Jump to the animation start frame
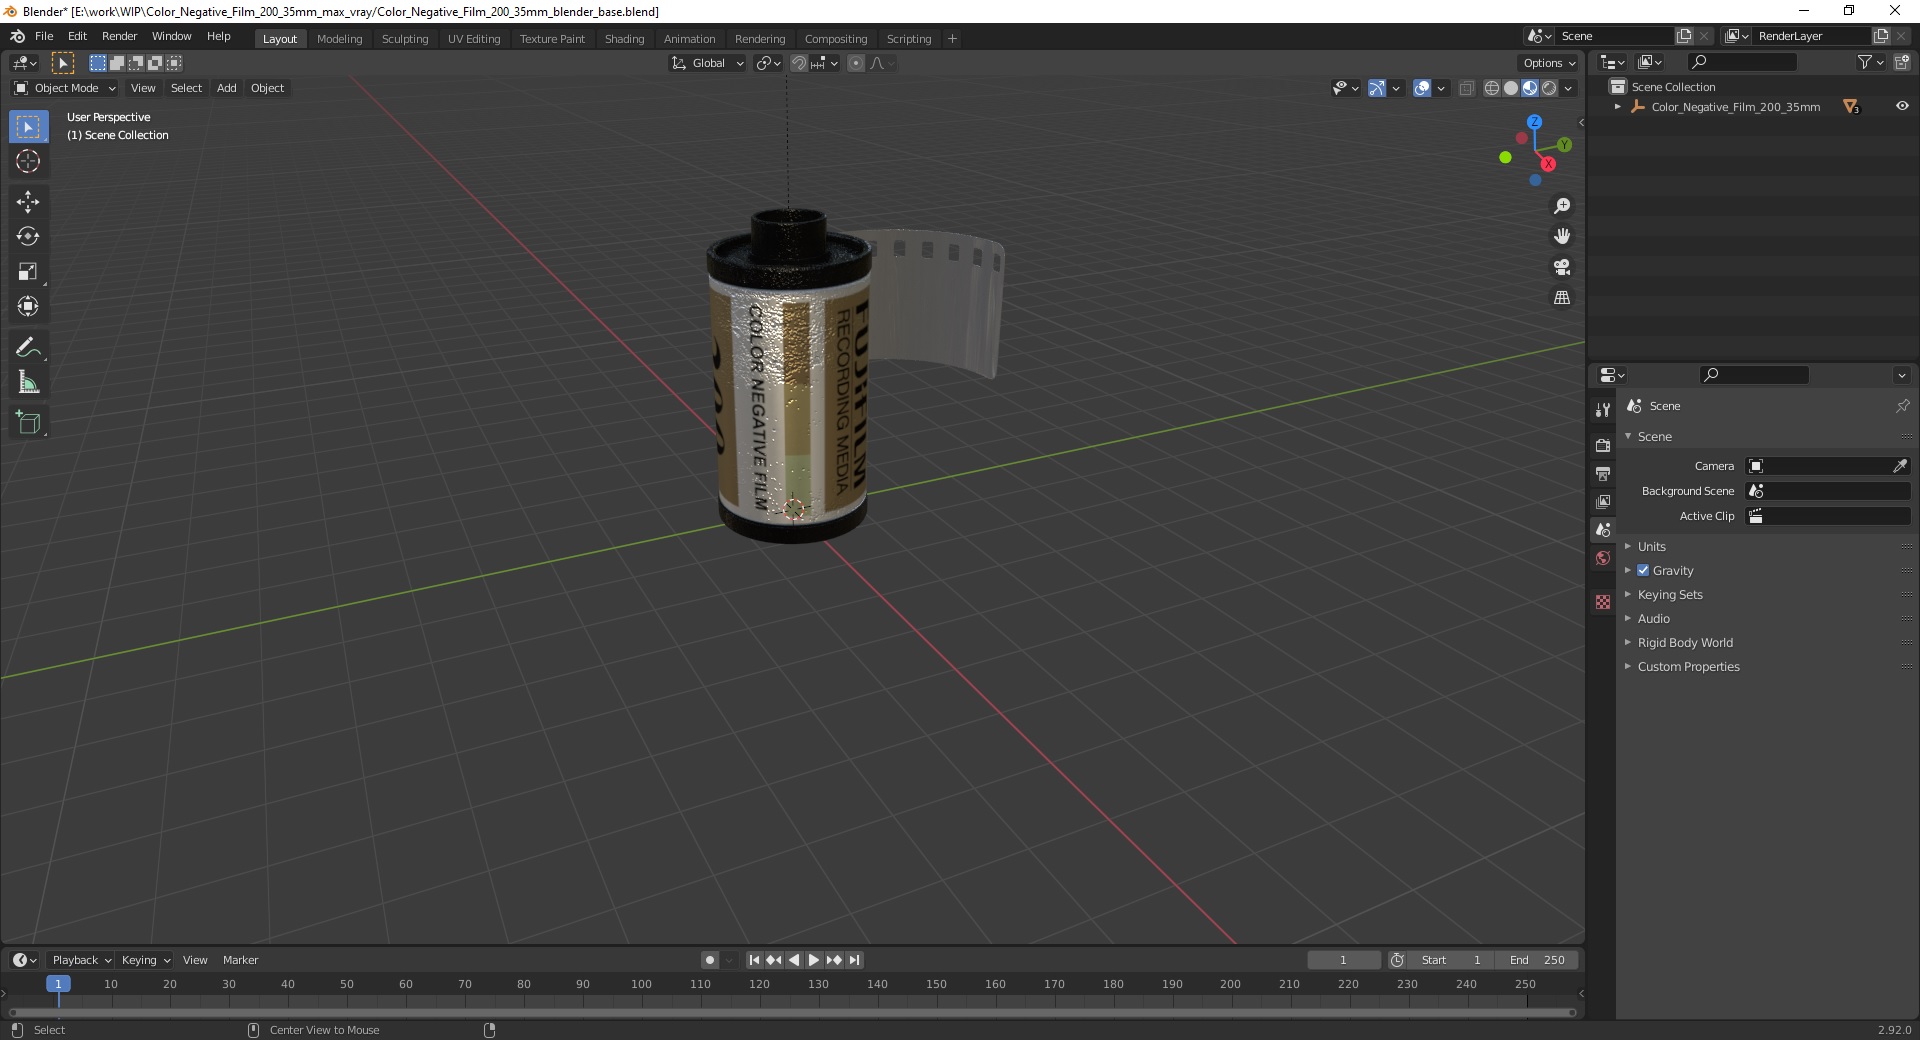The height and width of the screenshot is (1040, 1920). [754, 960]
